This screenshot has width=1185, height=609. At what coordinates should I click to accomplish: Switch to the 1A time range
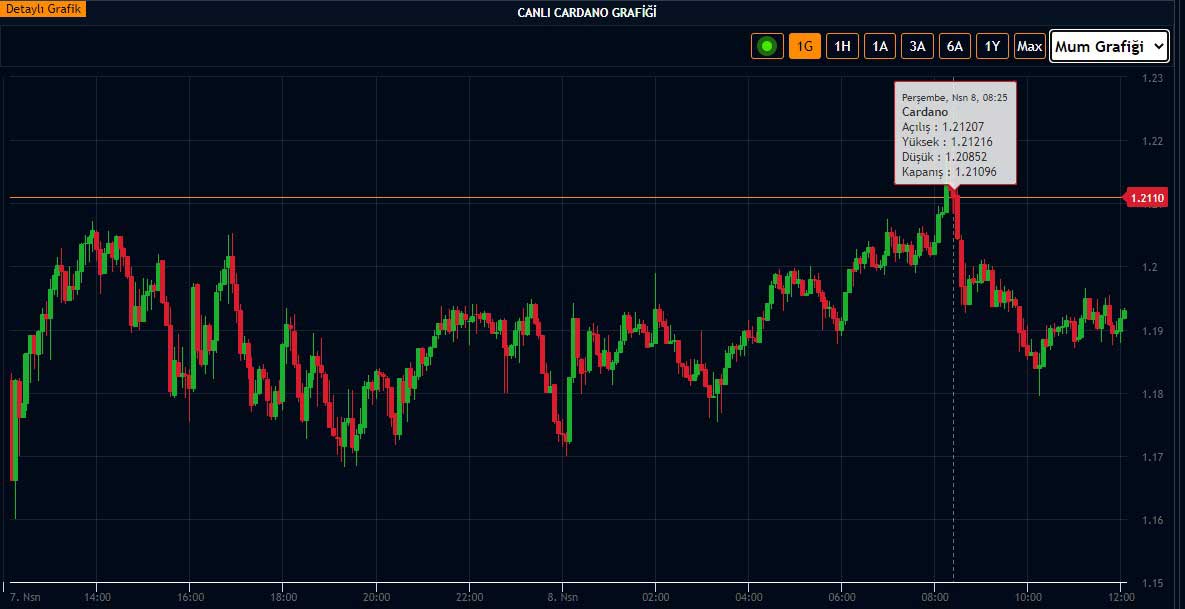pos(880,46)
